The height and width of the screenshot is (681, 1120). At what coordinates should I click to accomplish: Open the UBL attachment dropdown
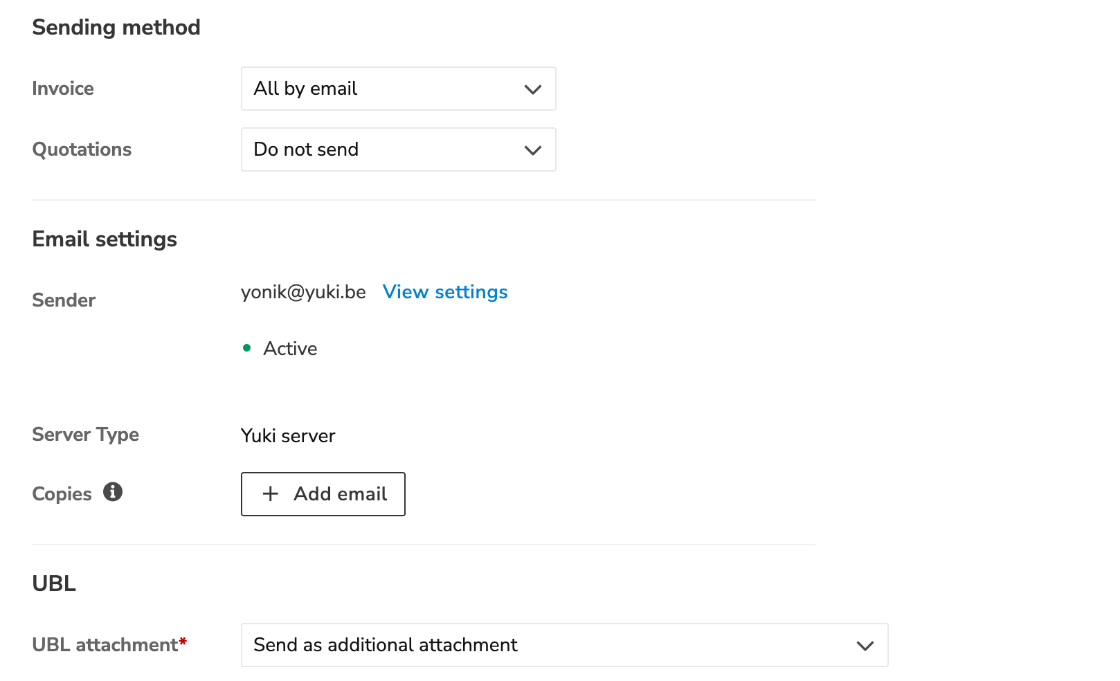click(564, 645)
